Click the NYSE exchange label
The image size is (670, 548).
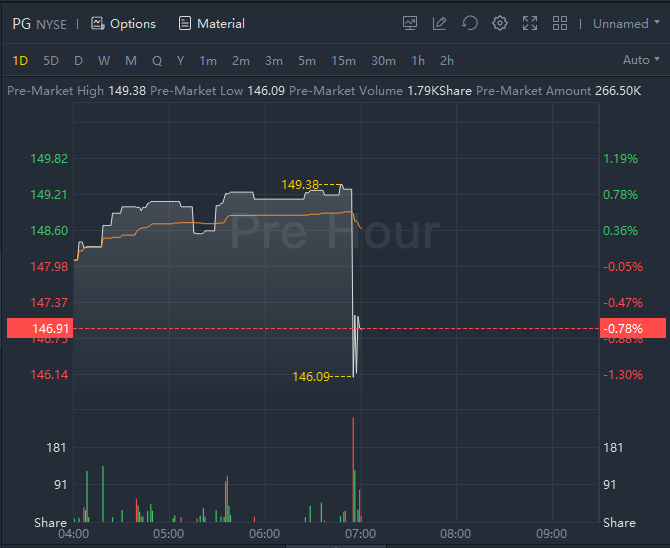pyautogui.click(x=52, y=24)
